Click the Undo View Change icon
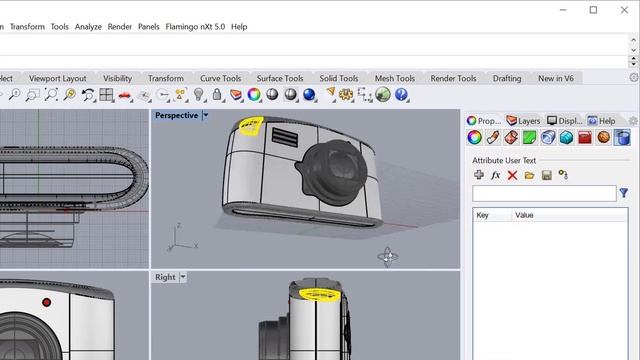The height and width of the screenshot is (360, 640). tap(88, 95)
